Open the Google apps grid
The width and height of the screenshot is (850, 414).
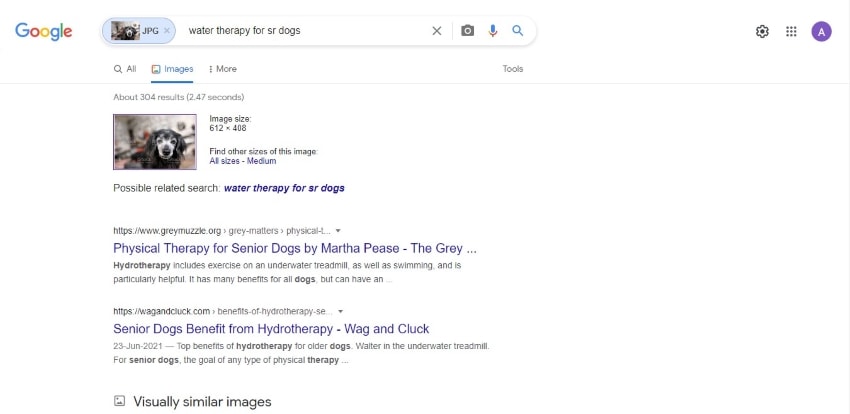pos(791,31)
